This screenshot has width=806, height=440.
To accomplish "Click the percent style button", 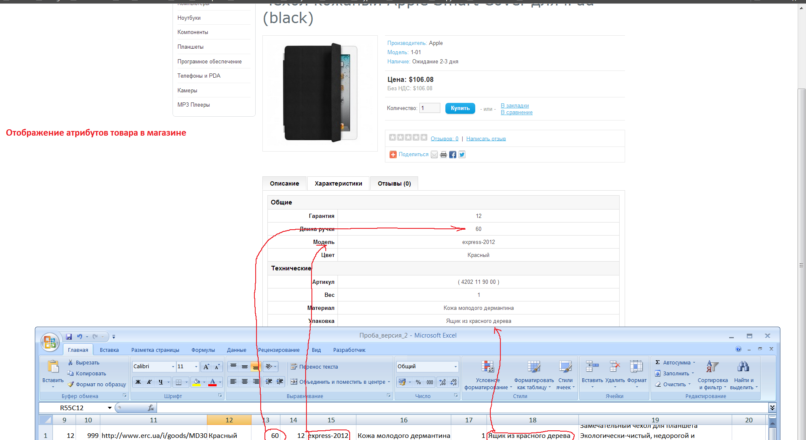I will (x=418, y=382).
